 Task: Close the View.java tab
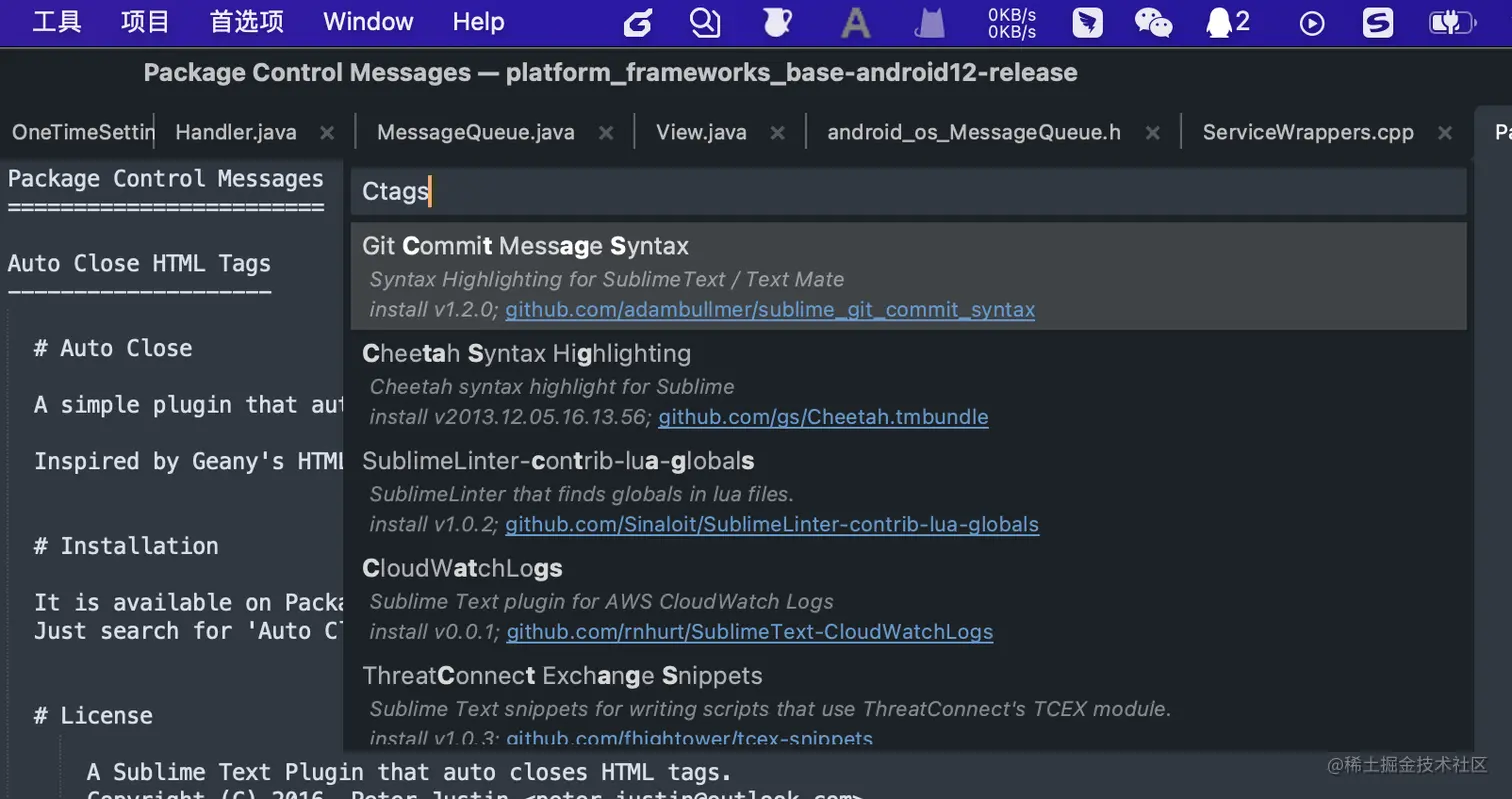pyautogui.click(x=777, y=132)
